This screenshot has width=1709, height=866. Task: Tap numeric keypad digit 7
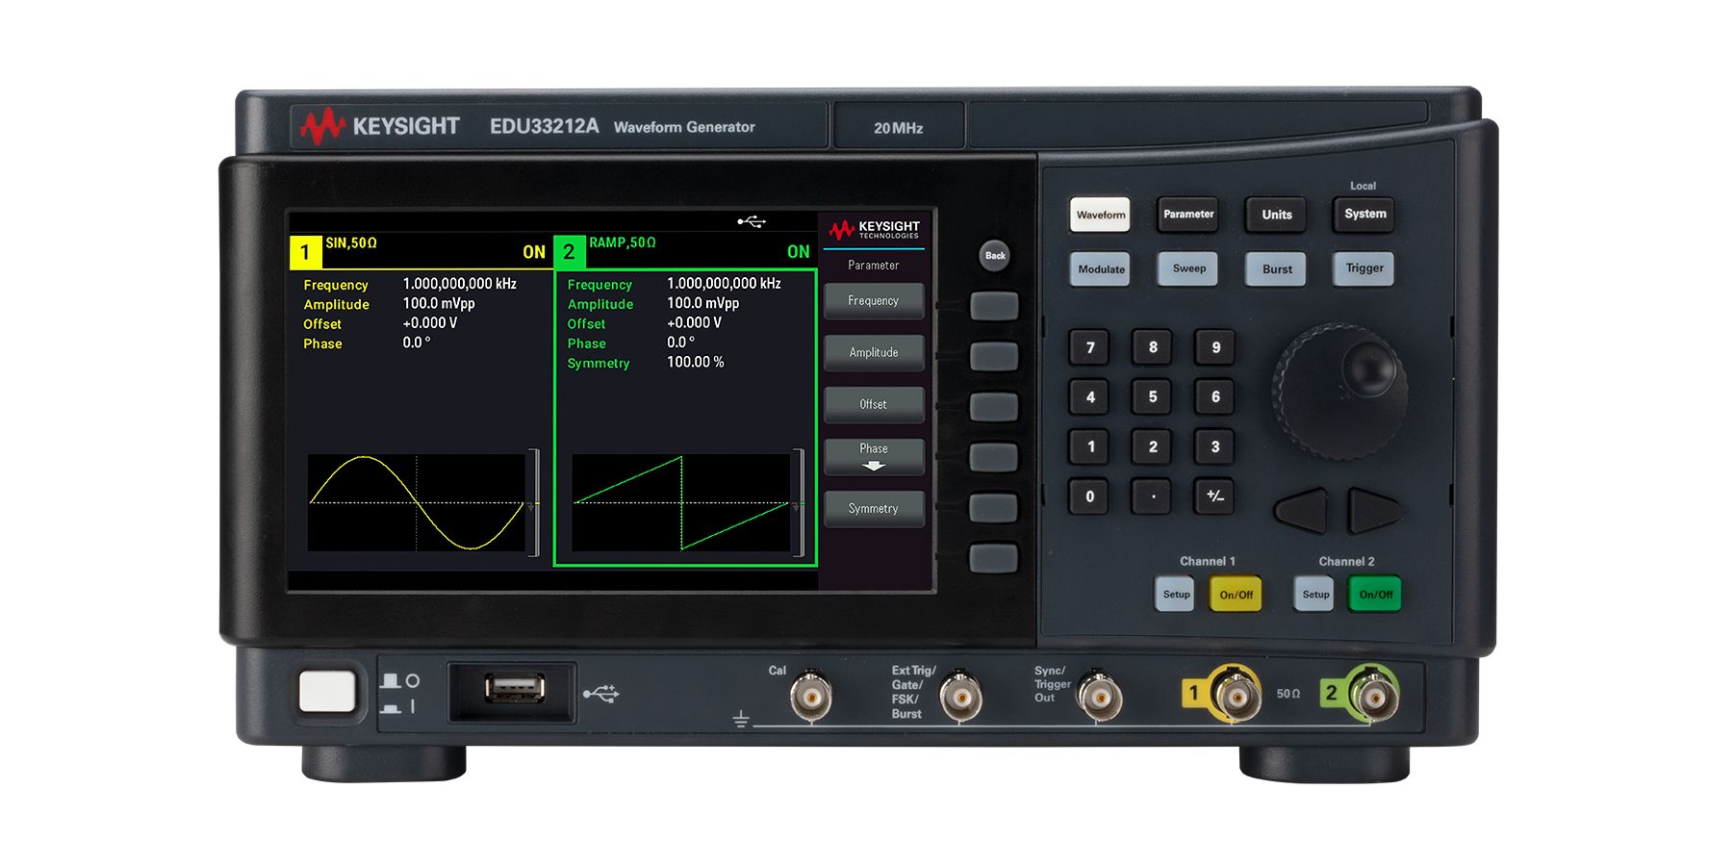[1090, 347]
